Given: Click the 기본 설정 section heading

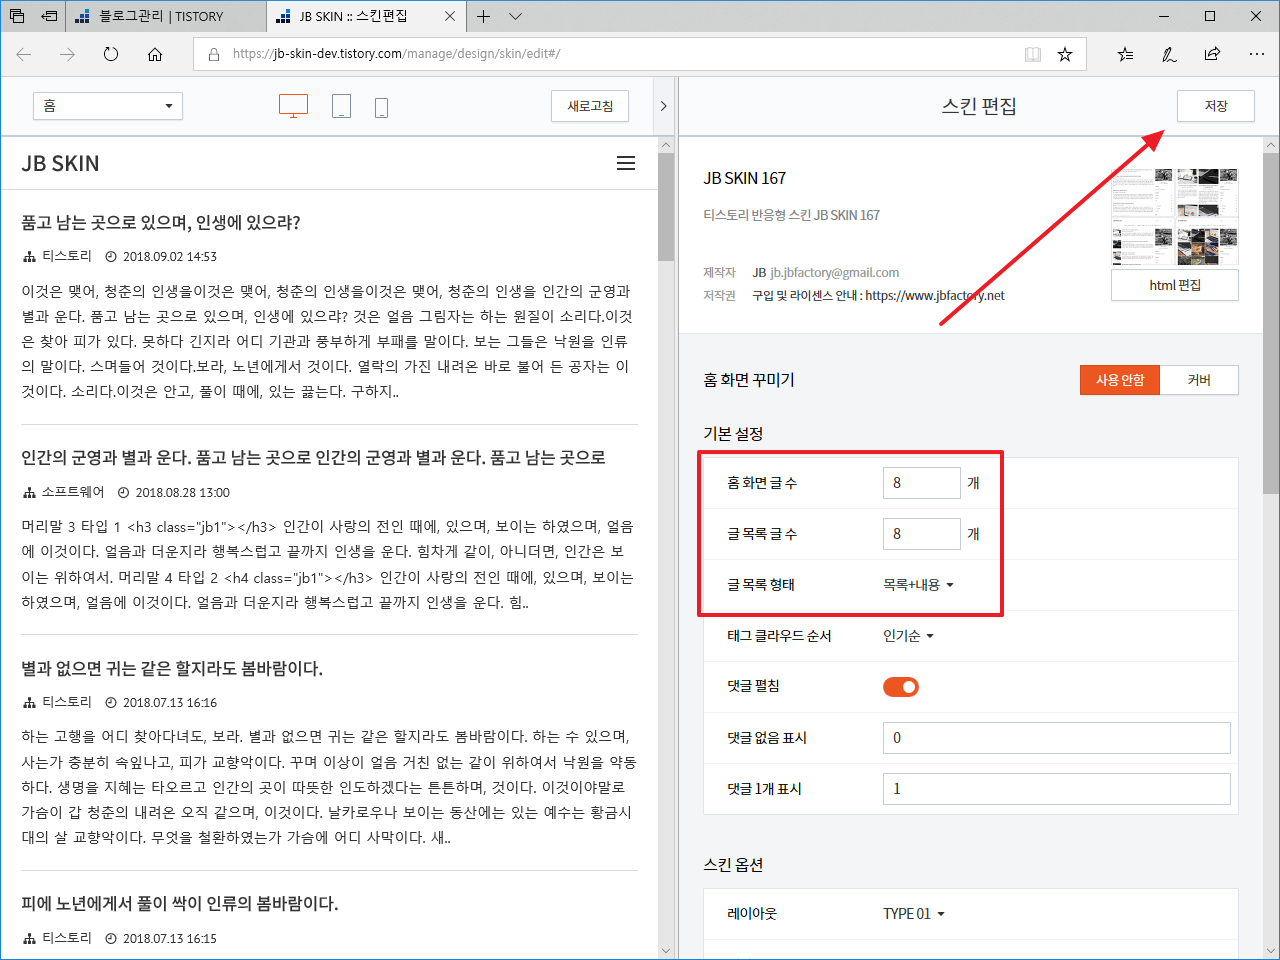Looking at the screenshot, I should pyautogui.click(x=733, y=434).
